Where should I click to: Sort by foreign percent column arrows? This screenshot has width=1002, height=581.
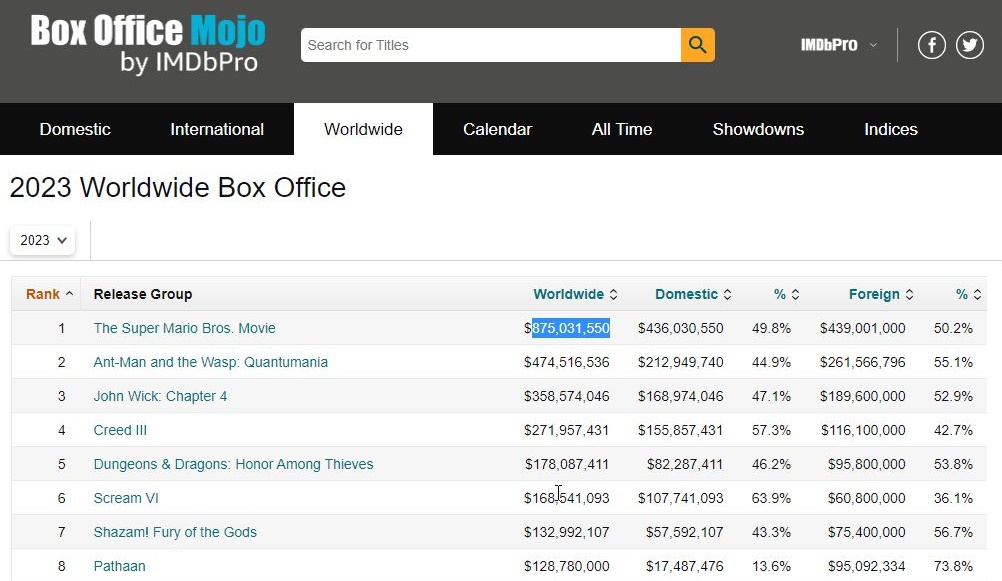977,294
